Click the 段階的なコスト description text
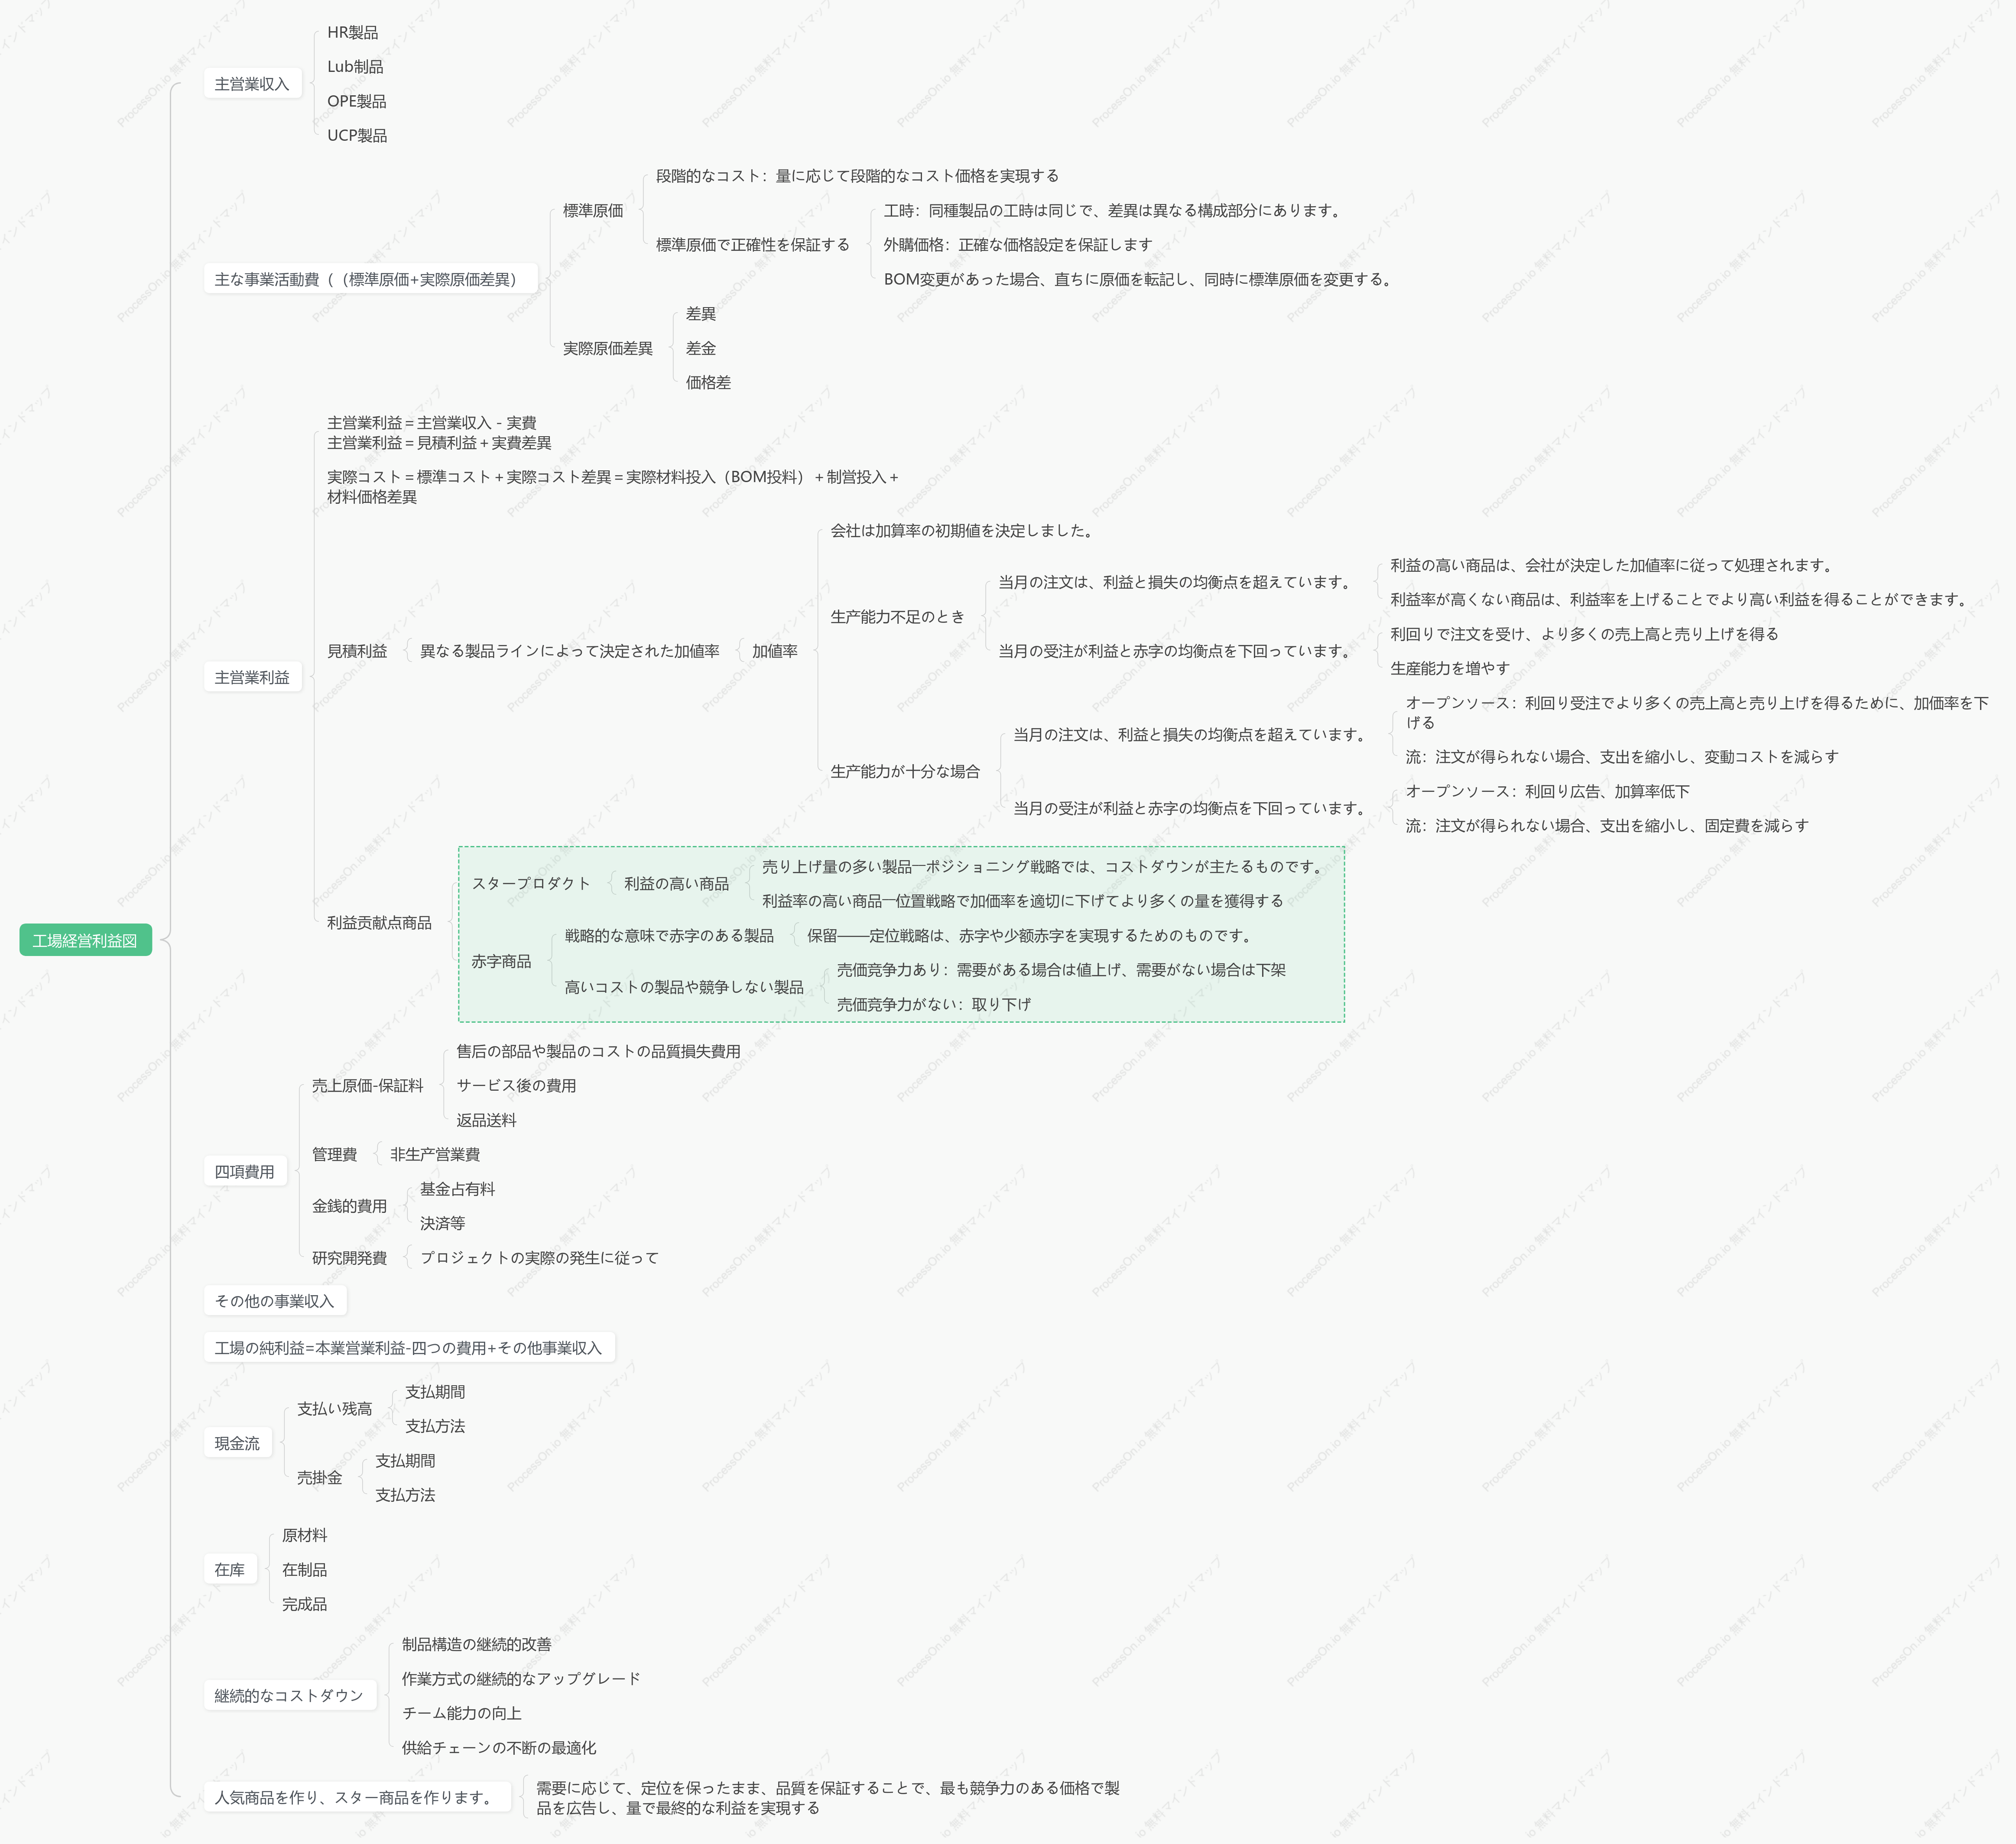This screenshot has width=2016, height=1844. [x=857, y=176]
